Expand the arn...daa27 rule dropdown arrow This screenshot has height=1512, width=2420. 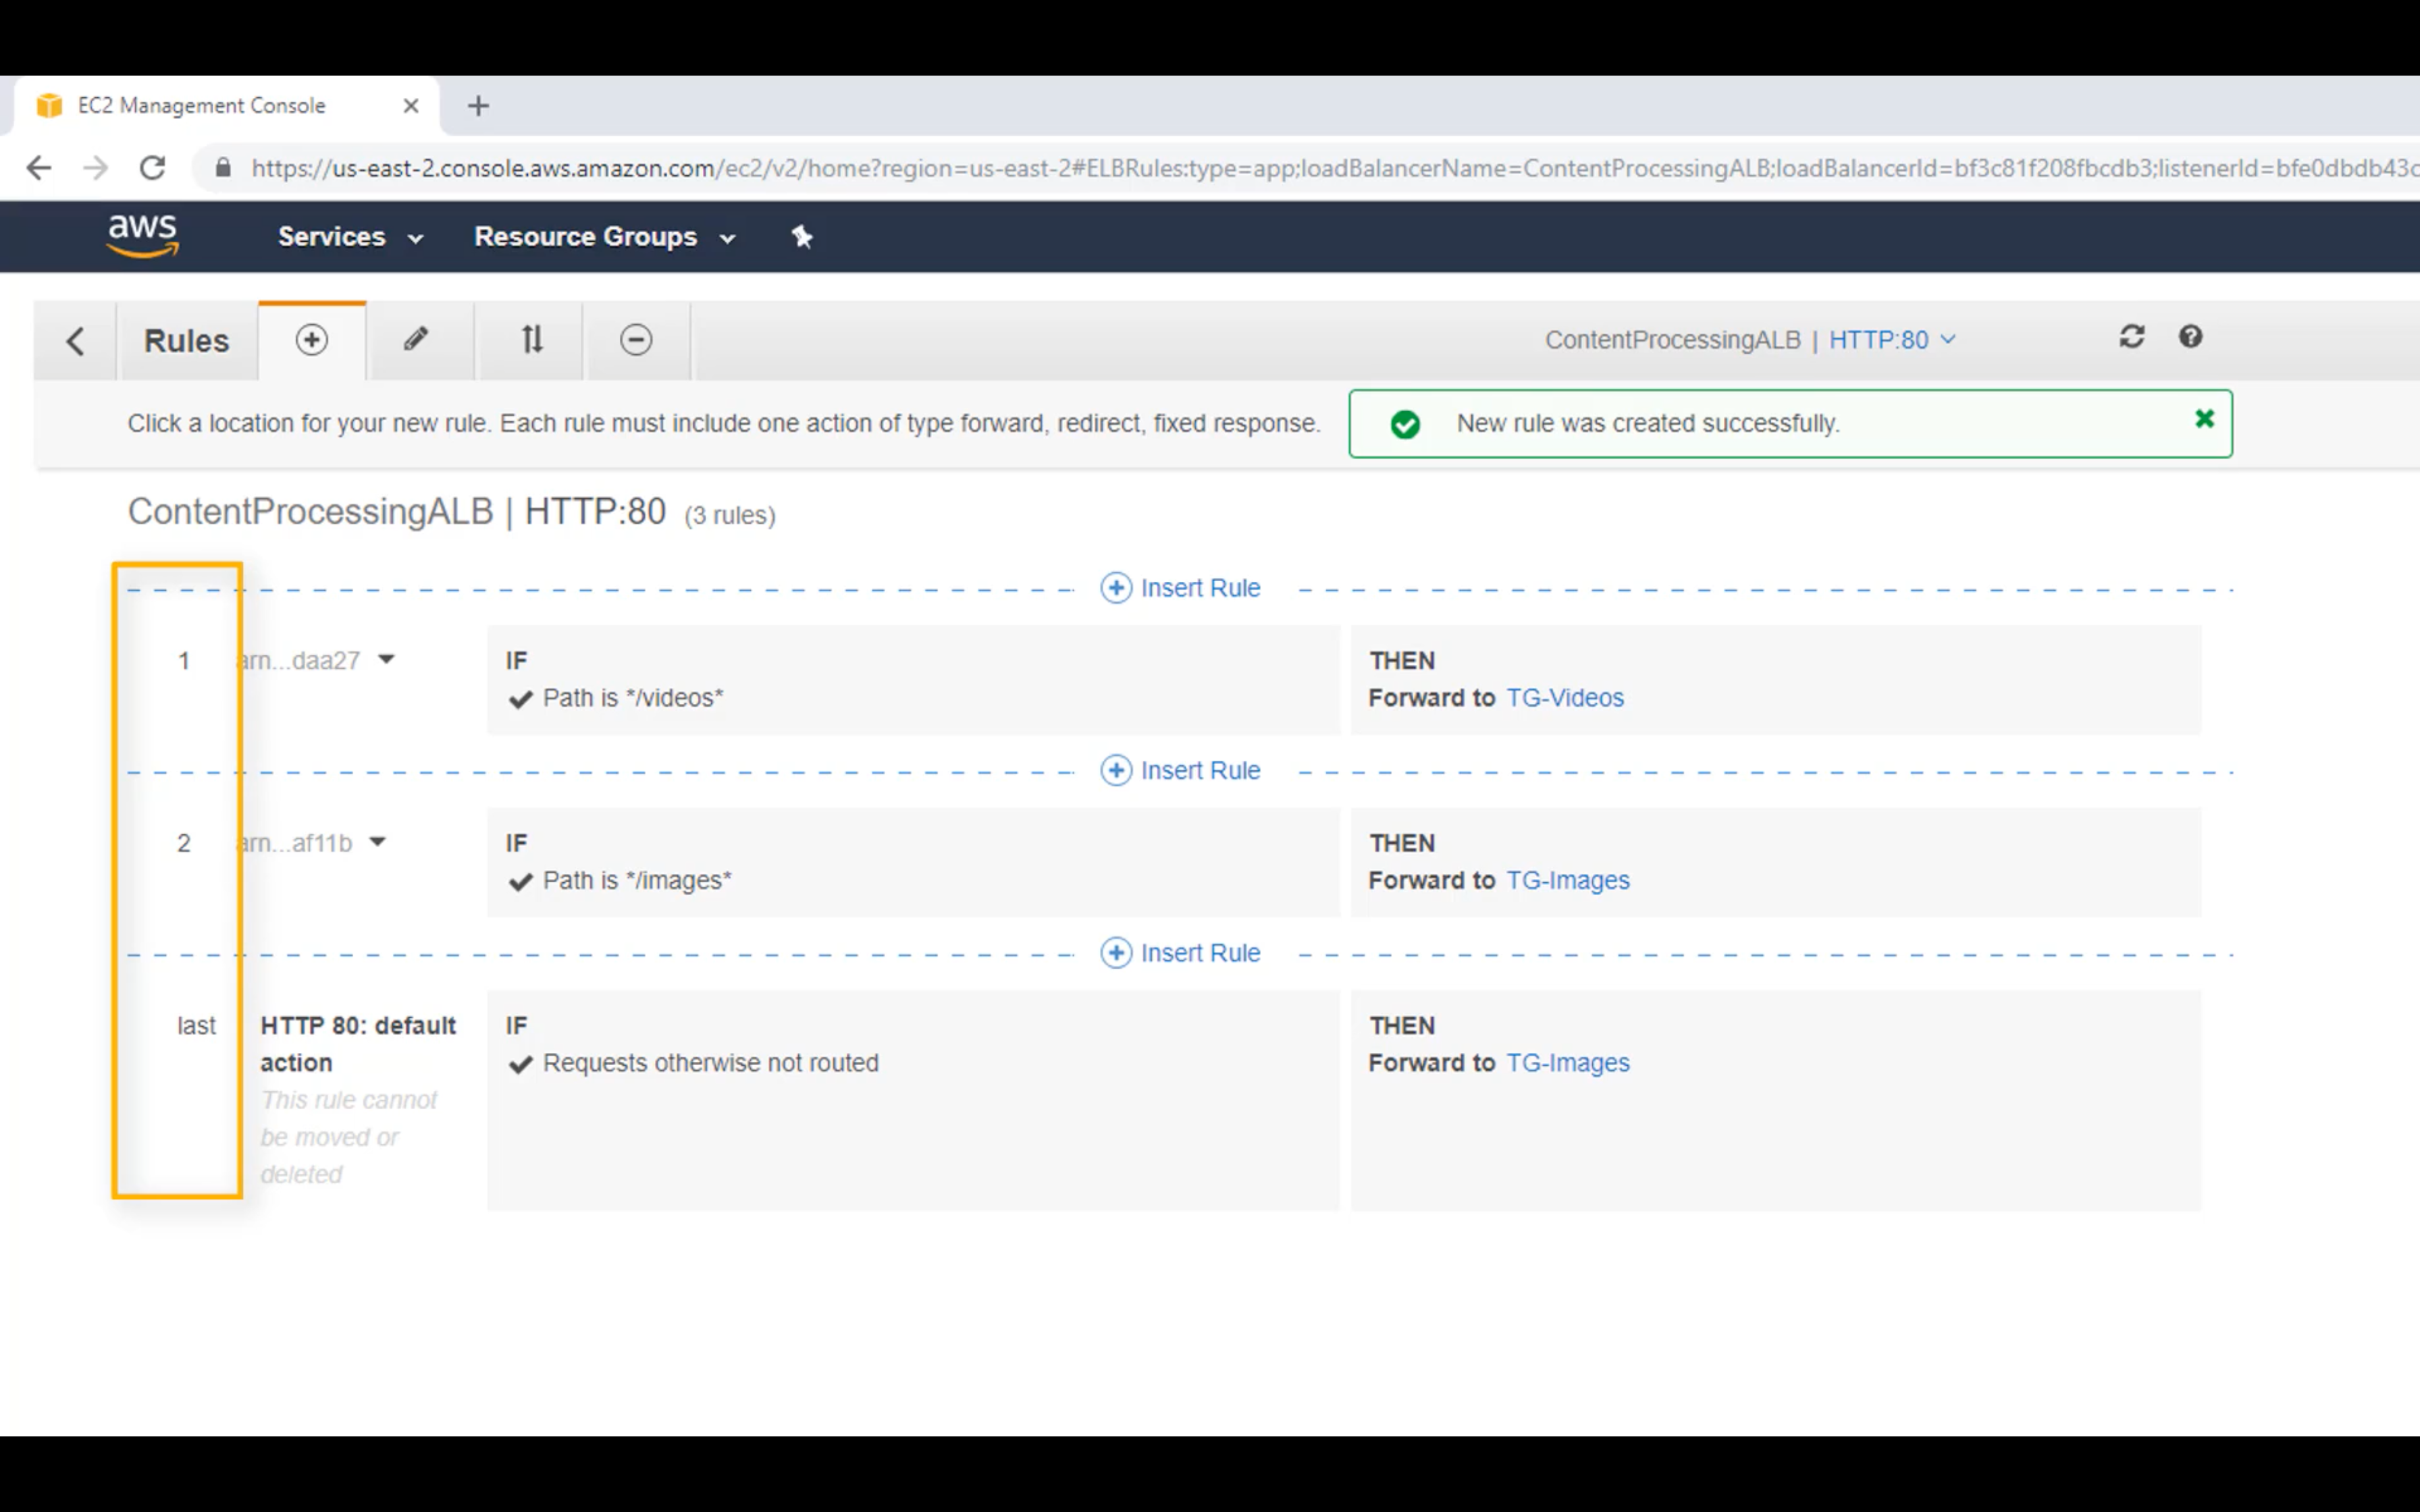386,660
